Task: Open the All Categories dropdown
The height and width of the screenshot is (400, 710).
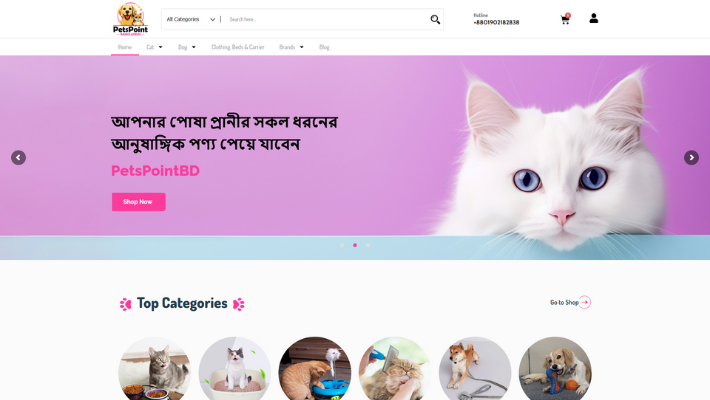Action: point(191,19)
